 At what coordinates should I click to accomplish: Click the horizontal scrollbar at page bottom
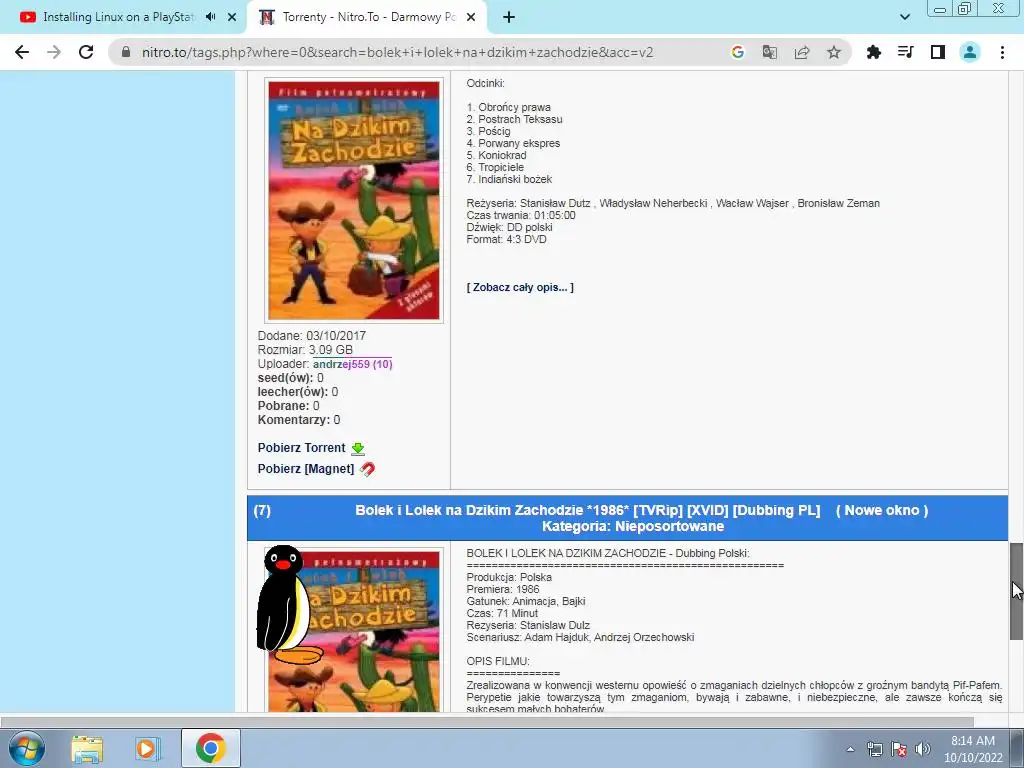tap(487, 721)
